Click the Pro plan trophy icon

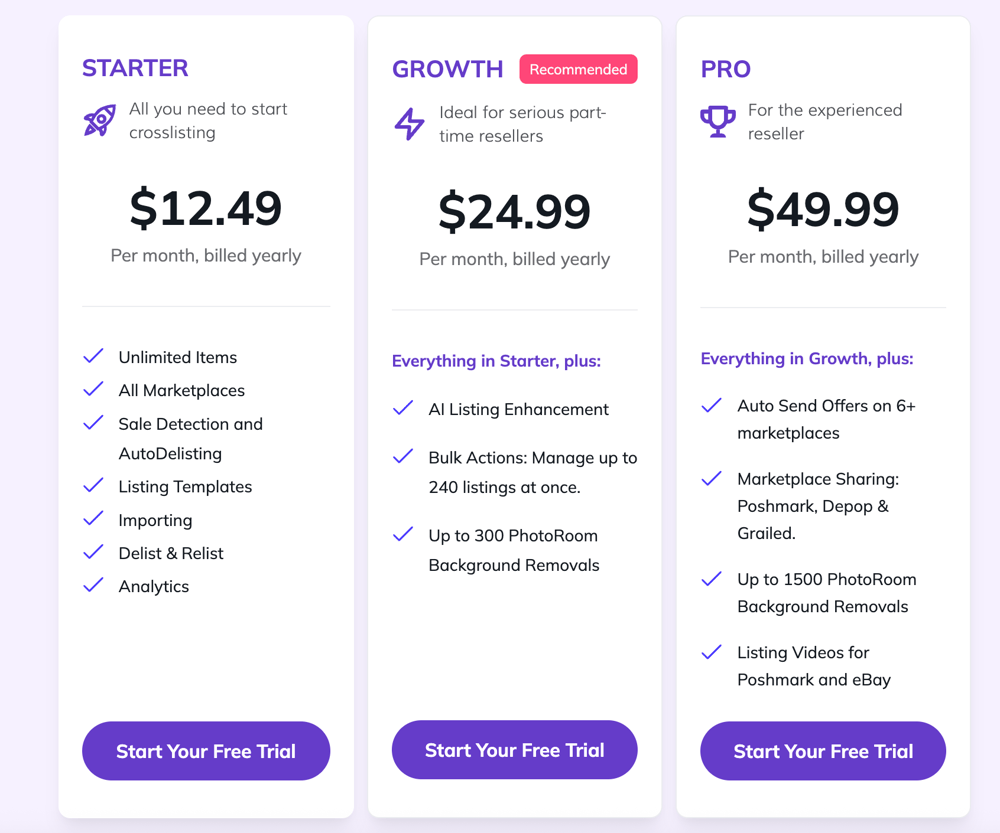[717, 122]
